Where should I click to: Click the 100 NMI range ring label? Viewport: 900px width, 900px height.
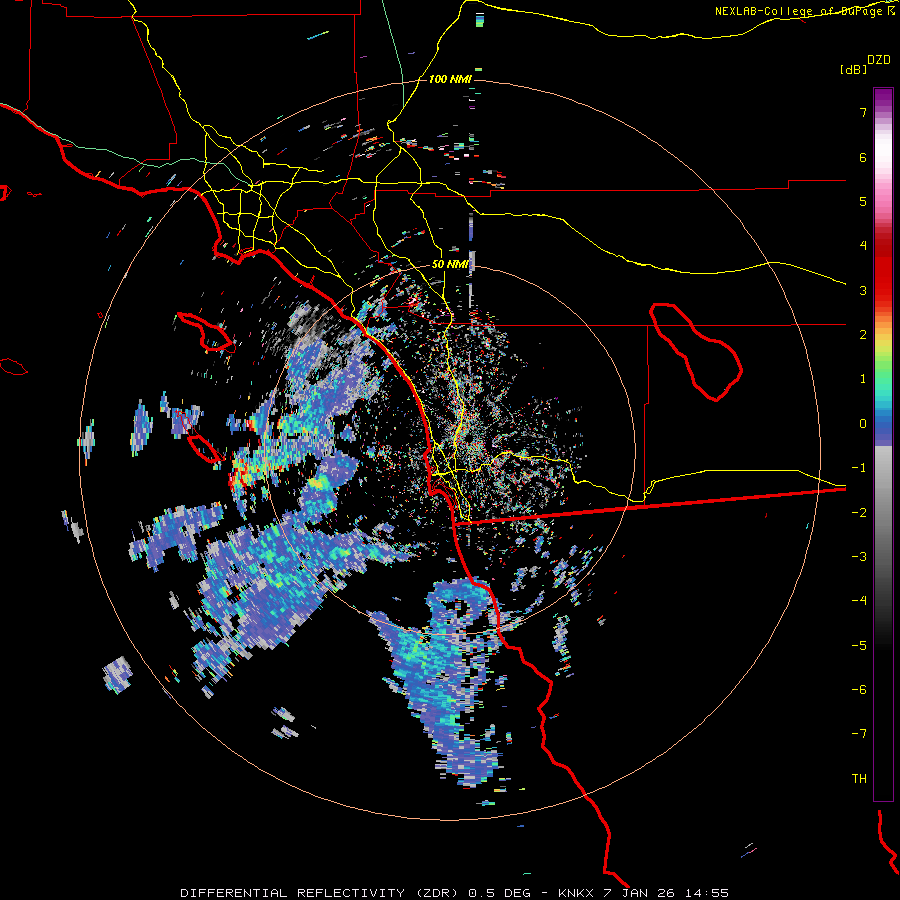coord(450,79)
